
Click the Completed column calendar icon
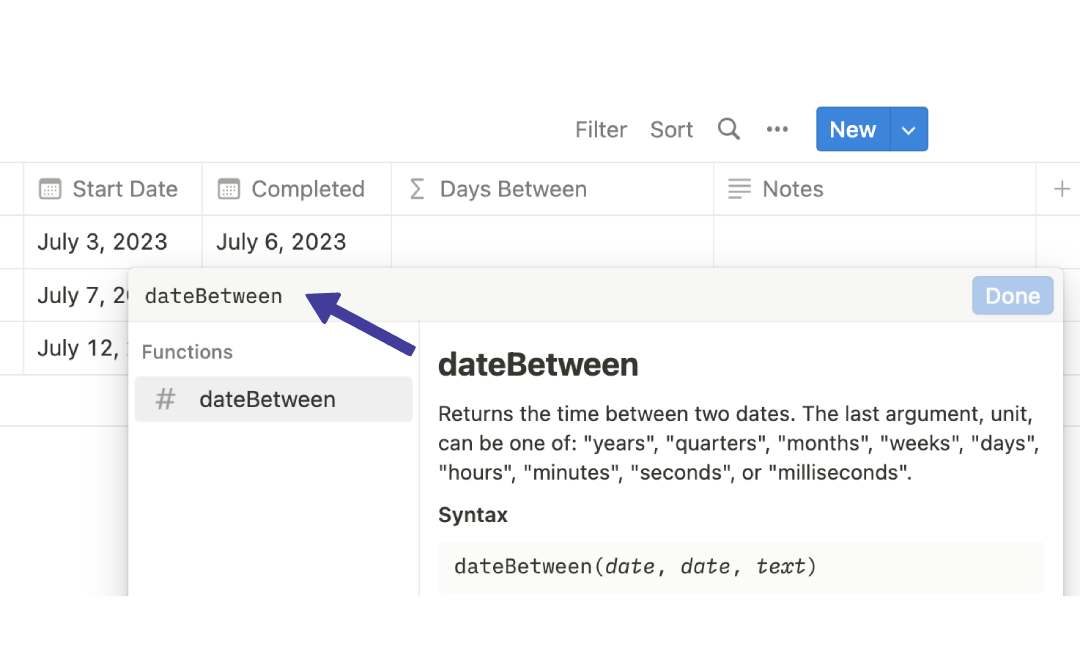tap(229, 189)
